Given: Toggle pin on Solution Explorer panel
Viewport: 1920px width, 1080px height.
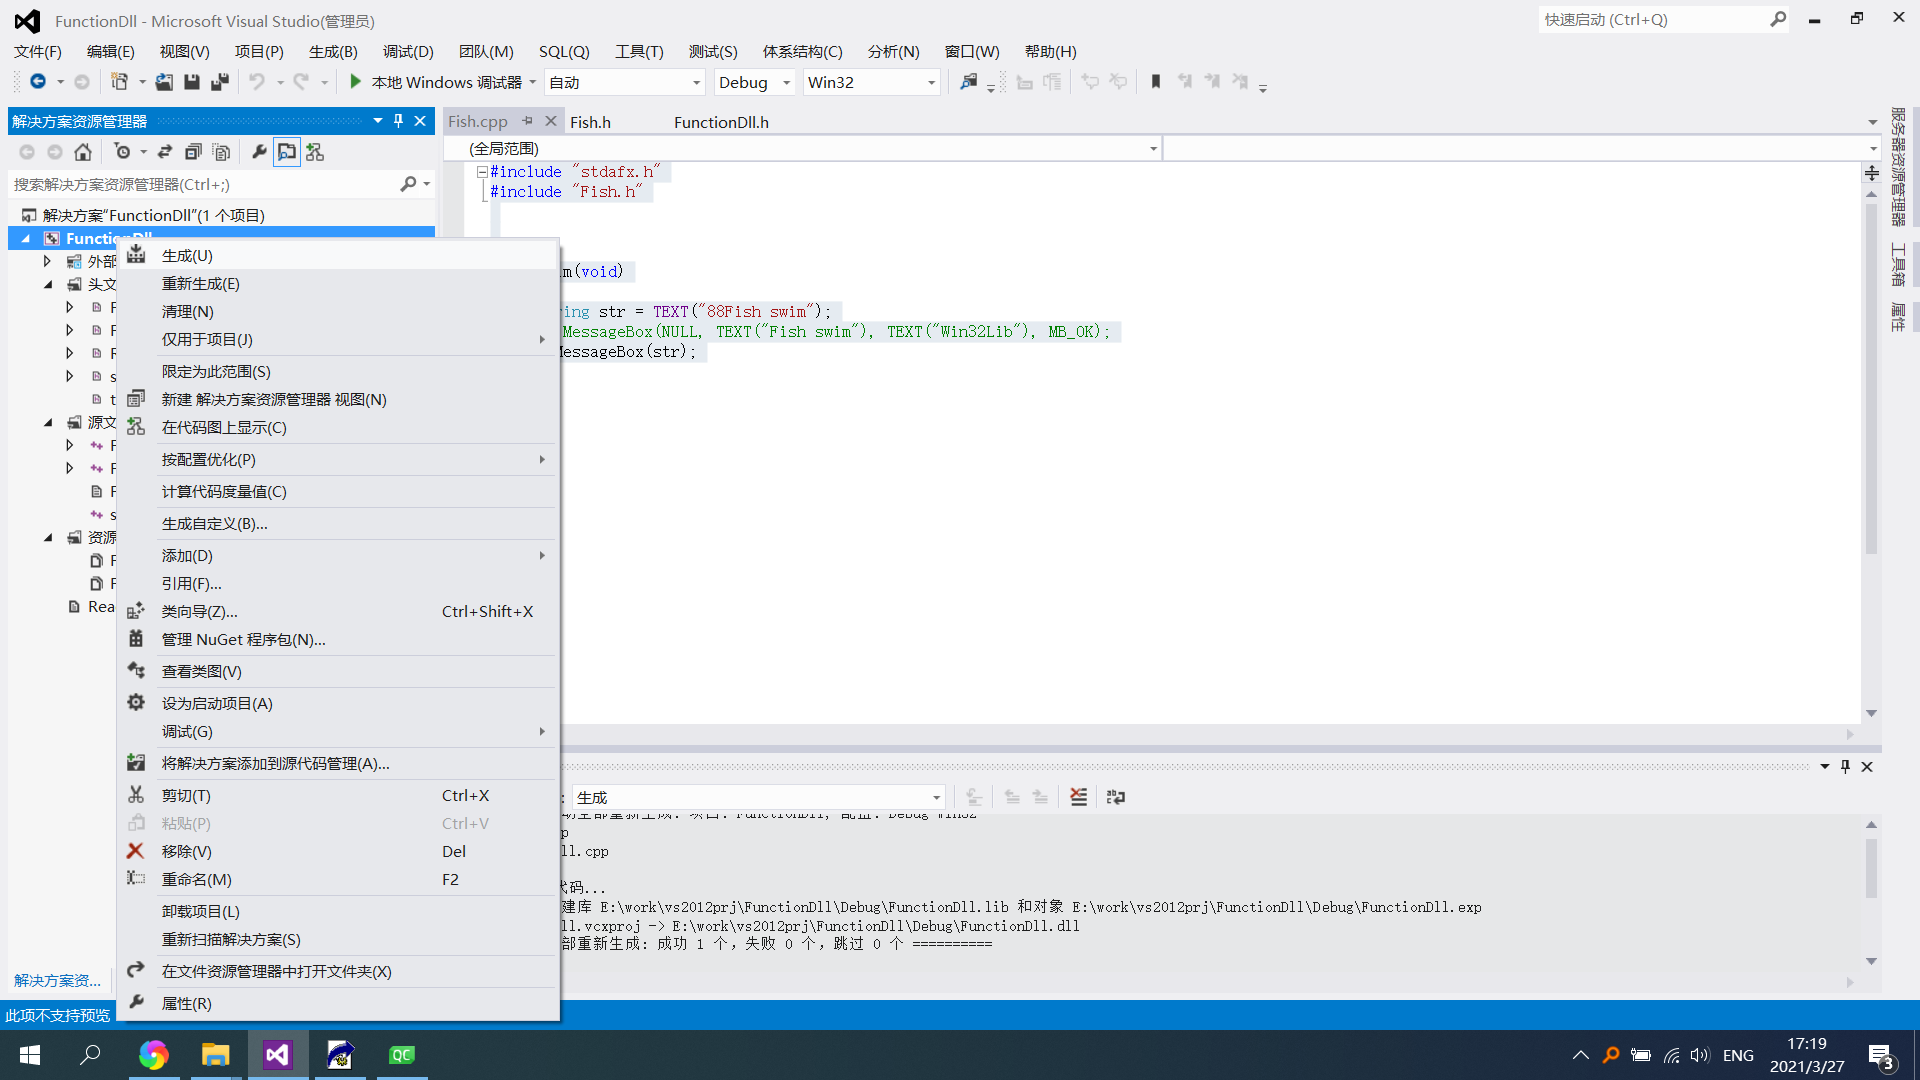Looking at the screenshot, I should click(398, 121).
